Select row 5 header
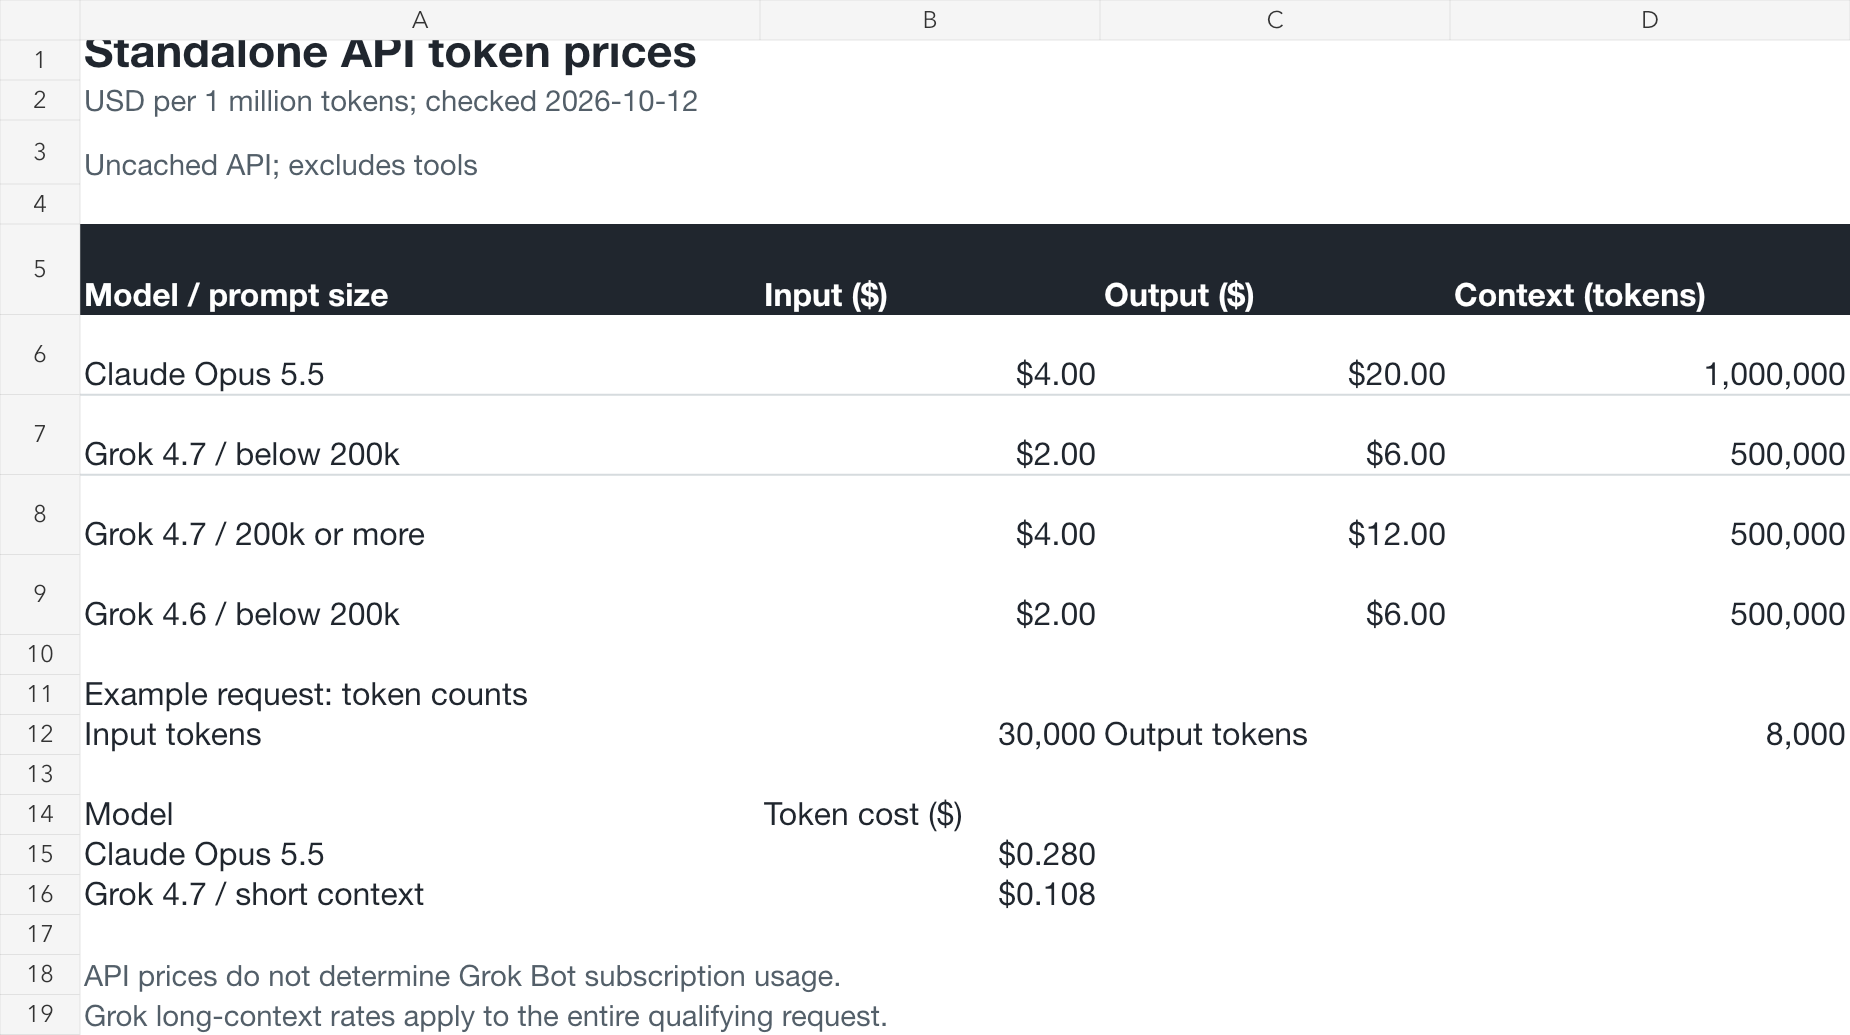This screenshot has width=1850, height=1035. [40, 269]
